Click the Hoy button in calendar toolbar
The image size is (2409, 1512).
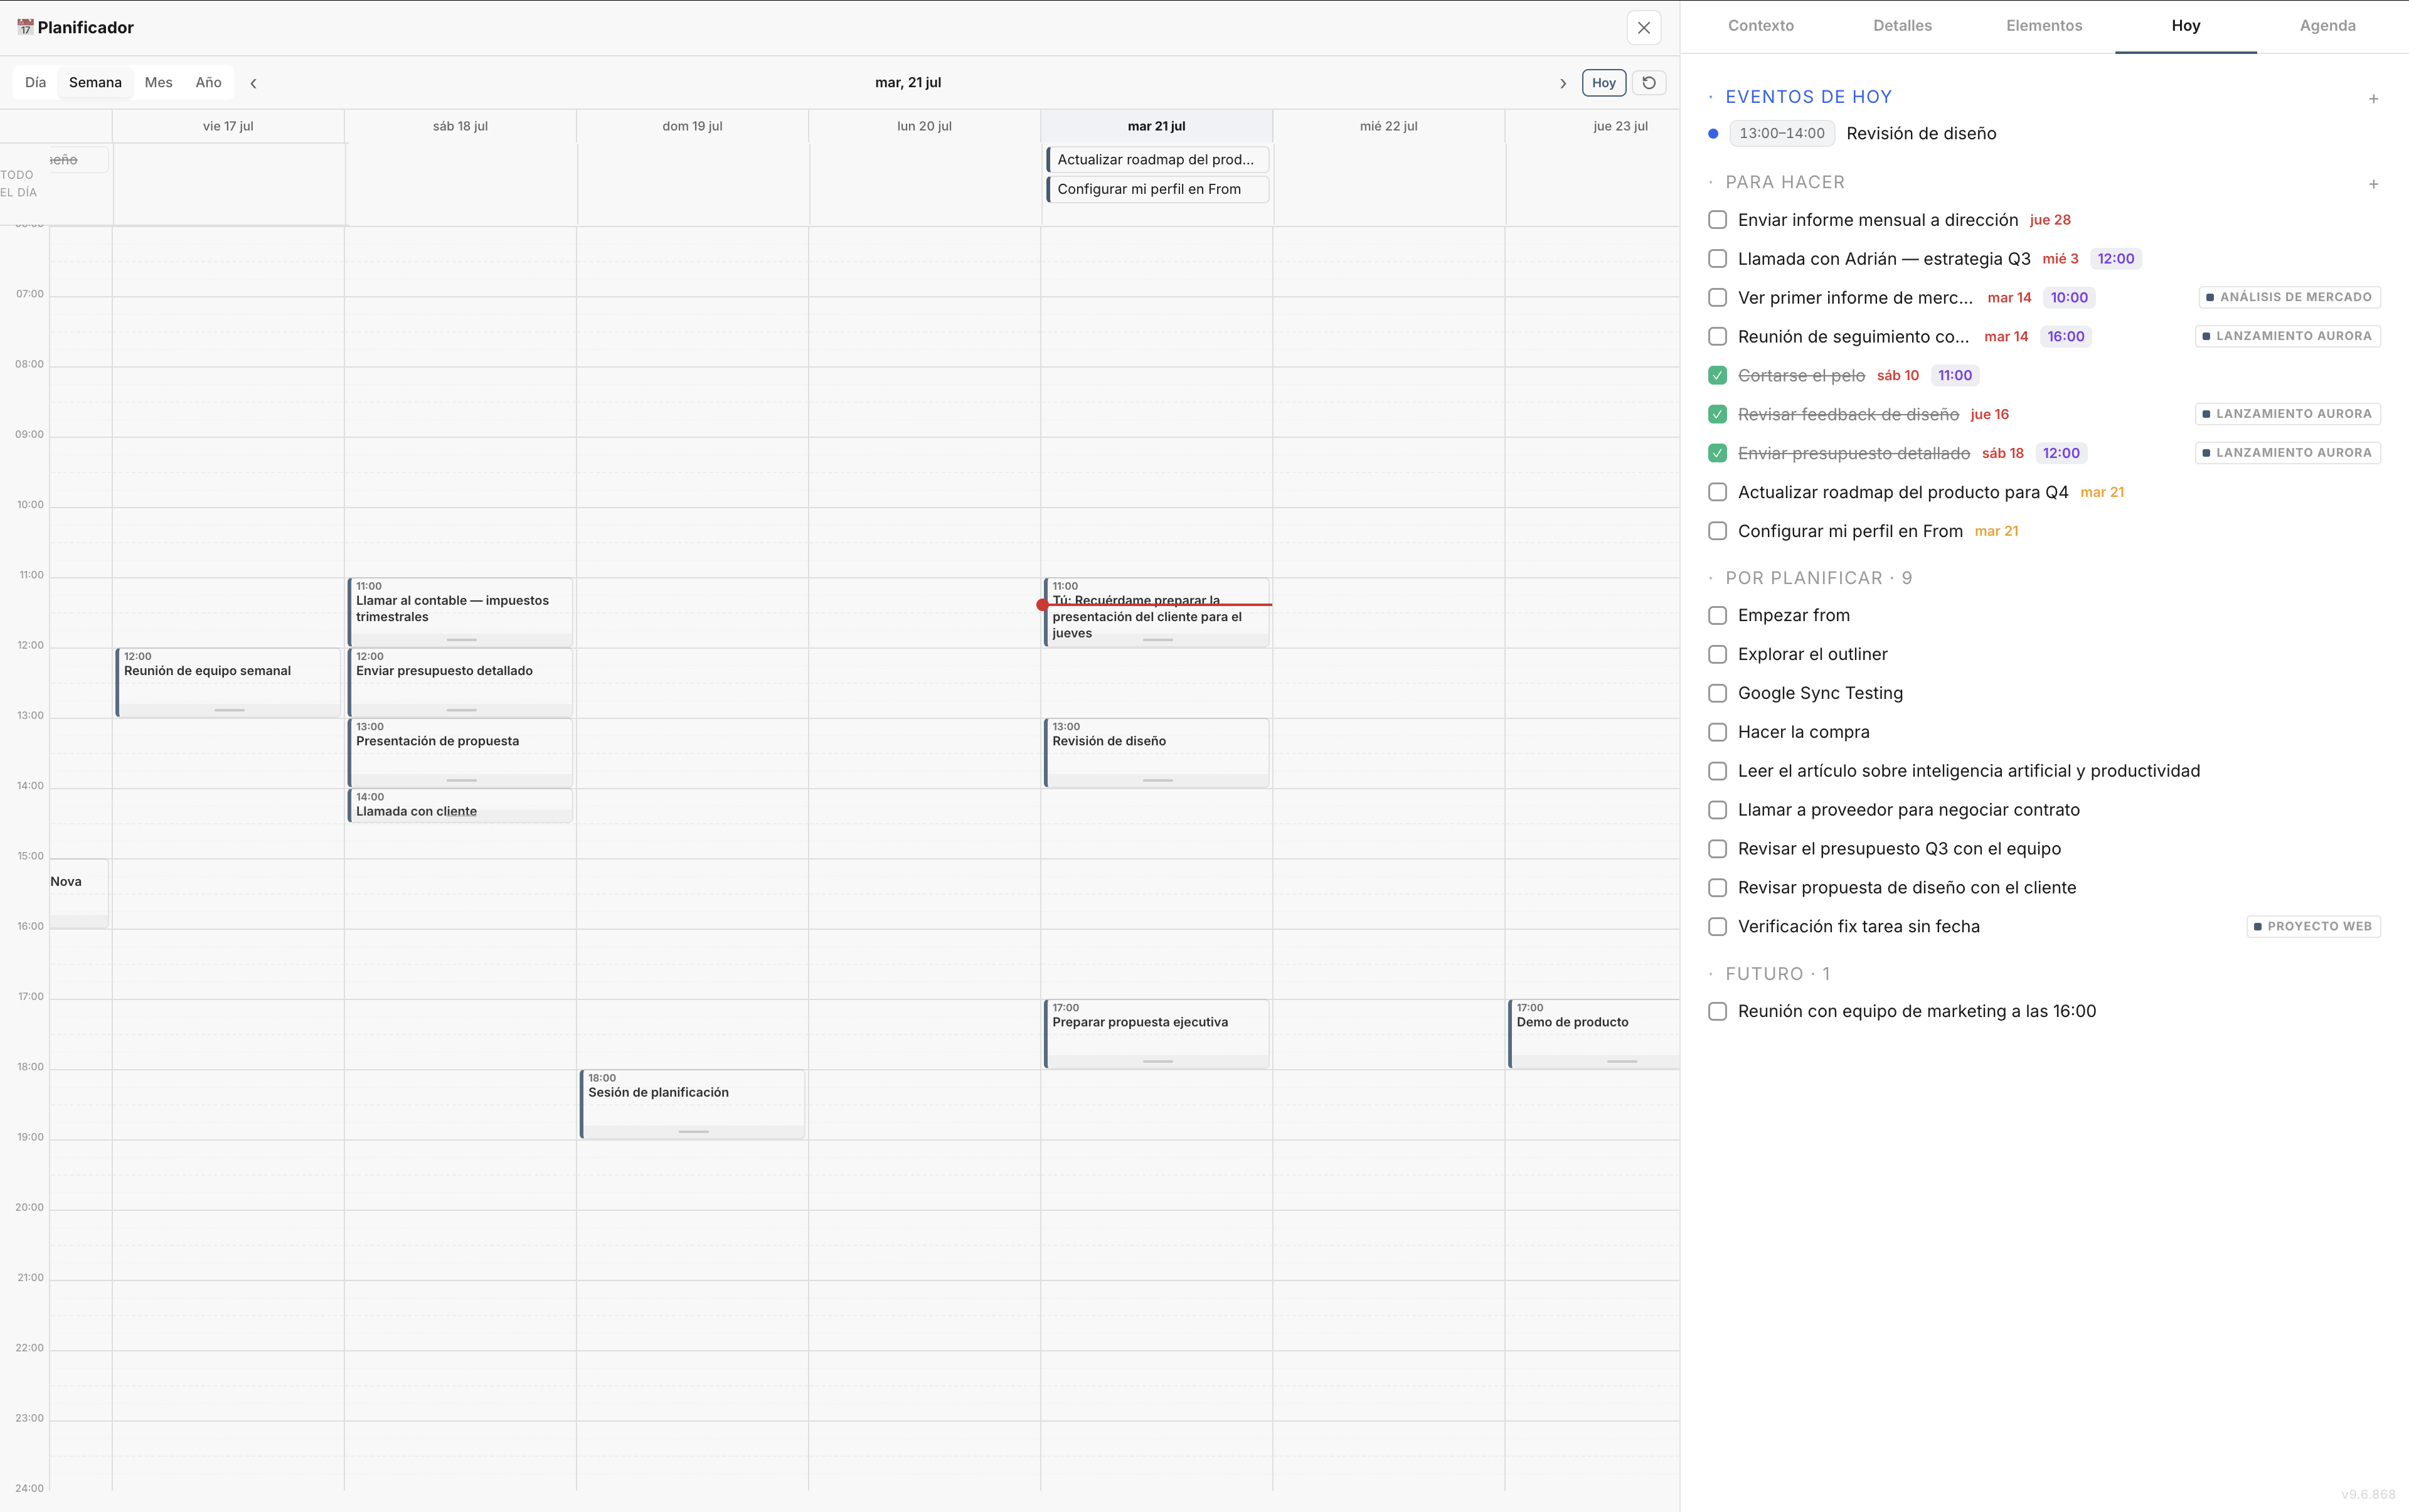[1604, 83]
